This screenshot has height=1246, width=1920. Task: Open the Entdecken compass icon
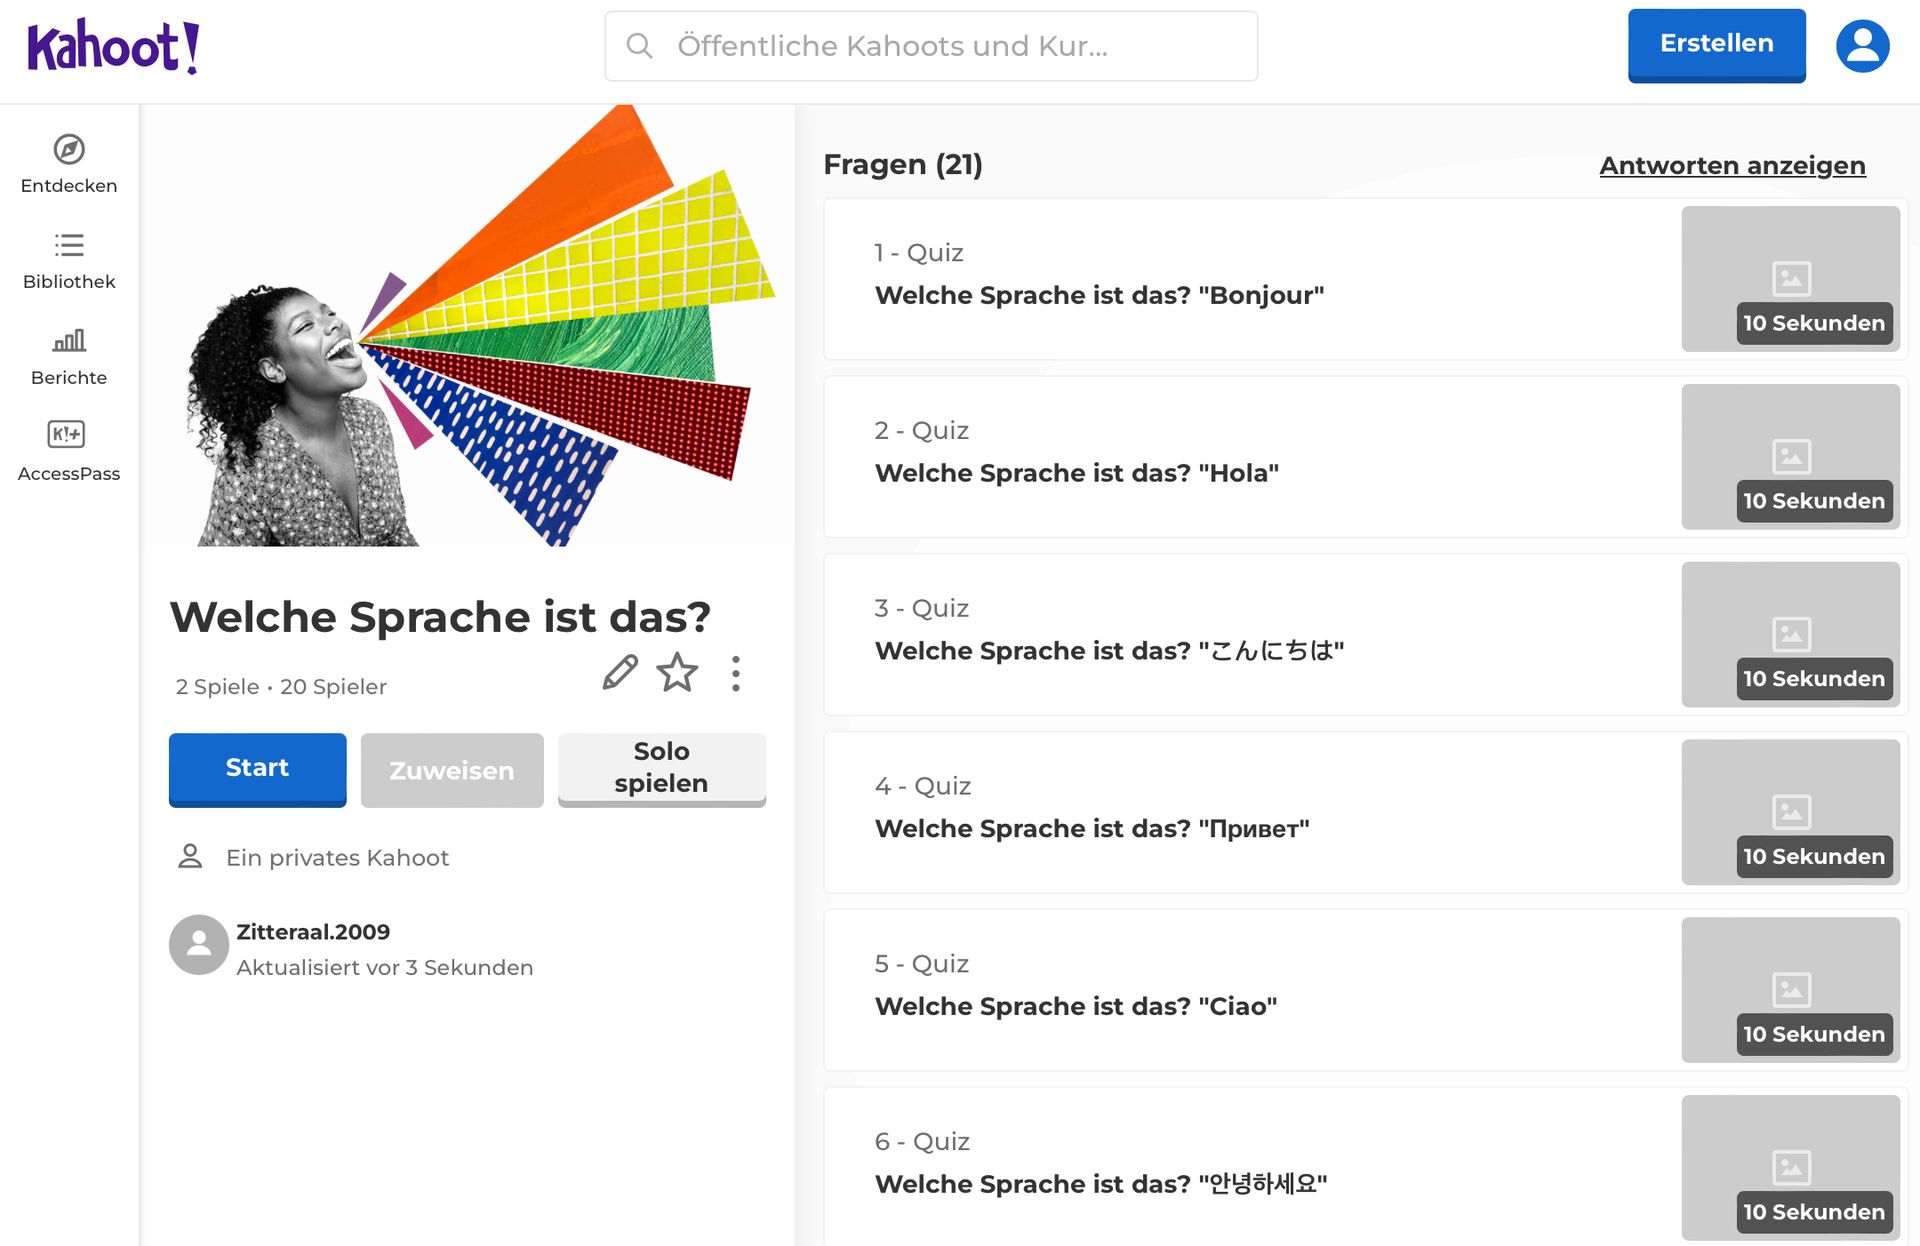pos(69,150)
